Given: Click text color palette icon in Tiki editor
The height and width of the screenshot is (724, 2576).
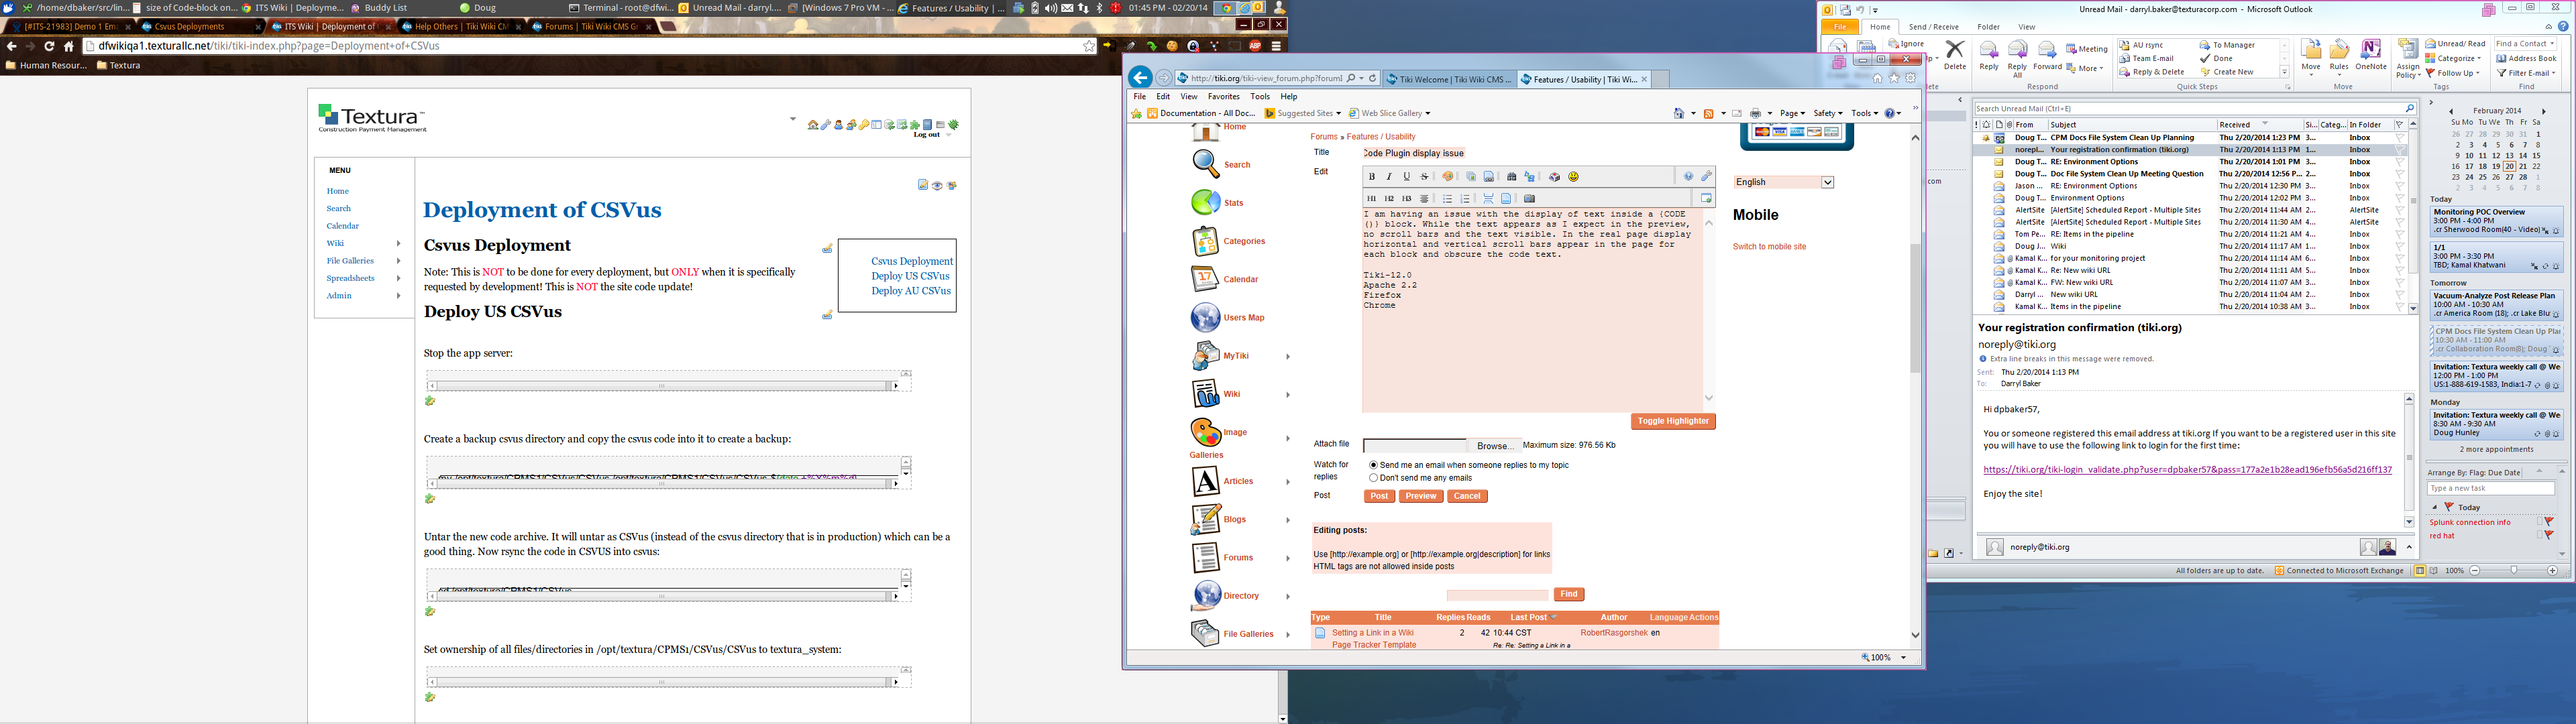Looking at the screenshot, I should tap(1447, 177).
